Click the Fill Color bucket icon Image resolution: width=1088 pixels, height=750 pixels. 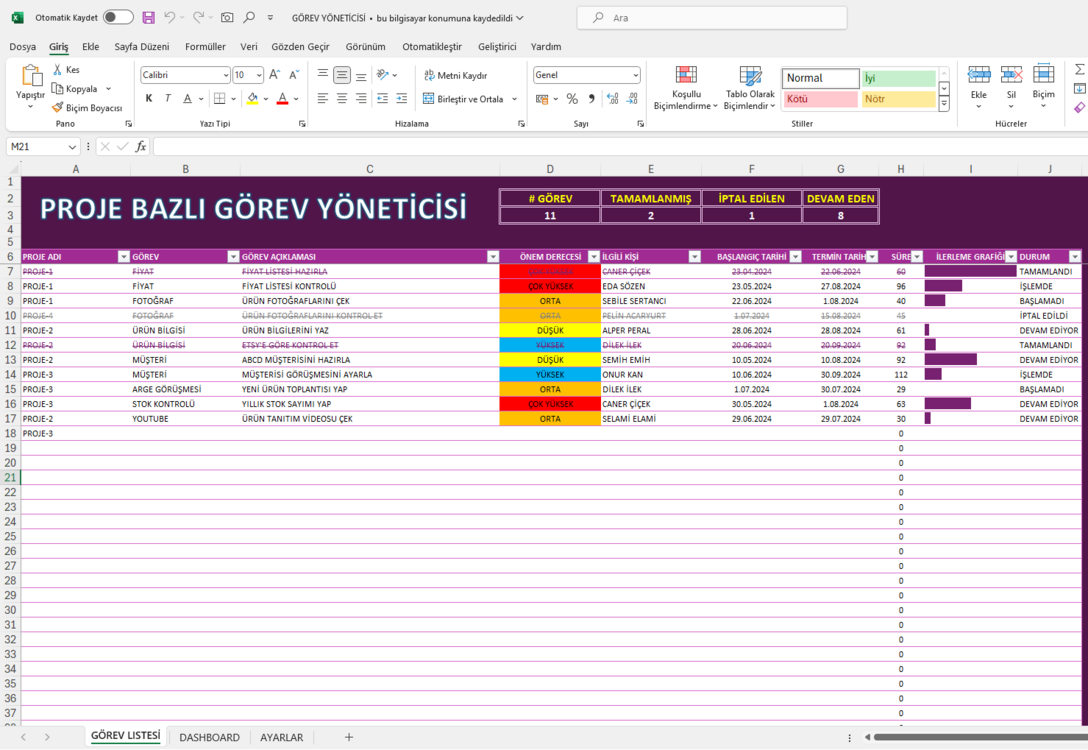[253, 99]
